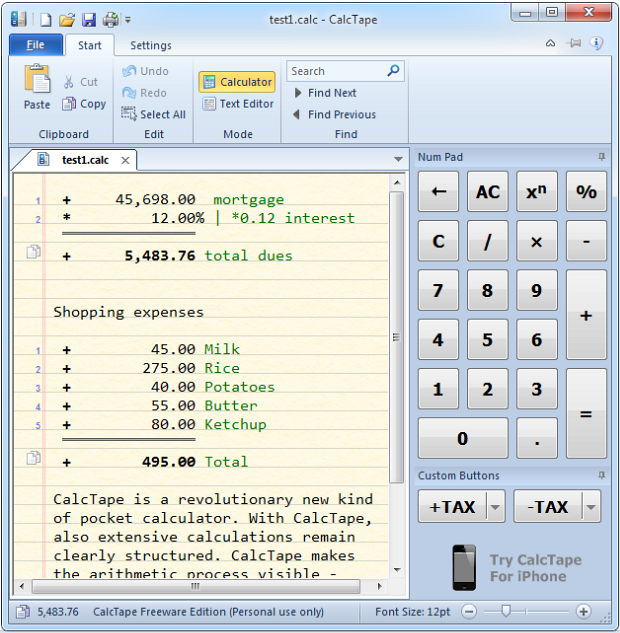The height and width of the screenshot is (633, 620).
Task: Open the +TAX dropdown arrow
Action: (x=496, y=506)
